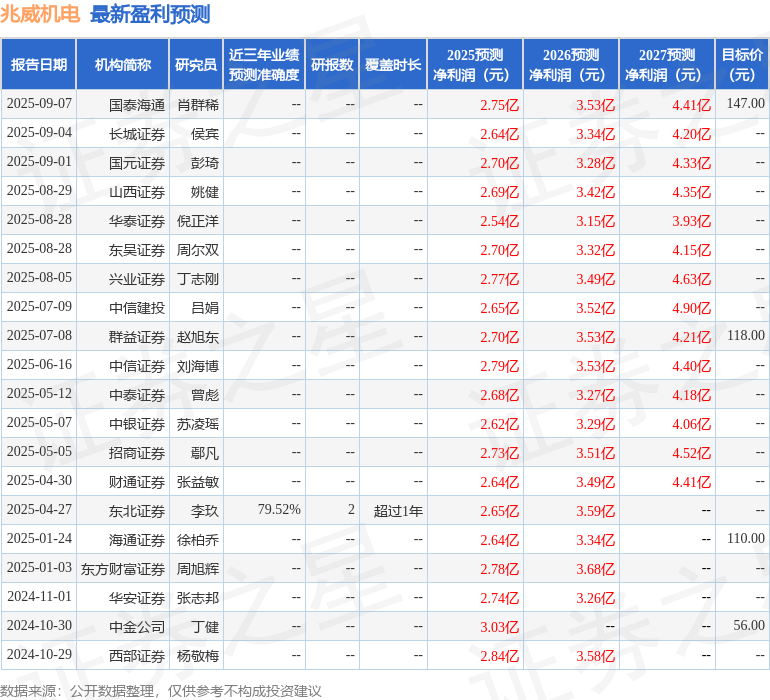The width and height of the screenshot is (770, 700).
Task: Click the 兆威机电 stock name title
Action: 41,15
